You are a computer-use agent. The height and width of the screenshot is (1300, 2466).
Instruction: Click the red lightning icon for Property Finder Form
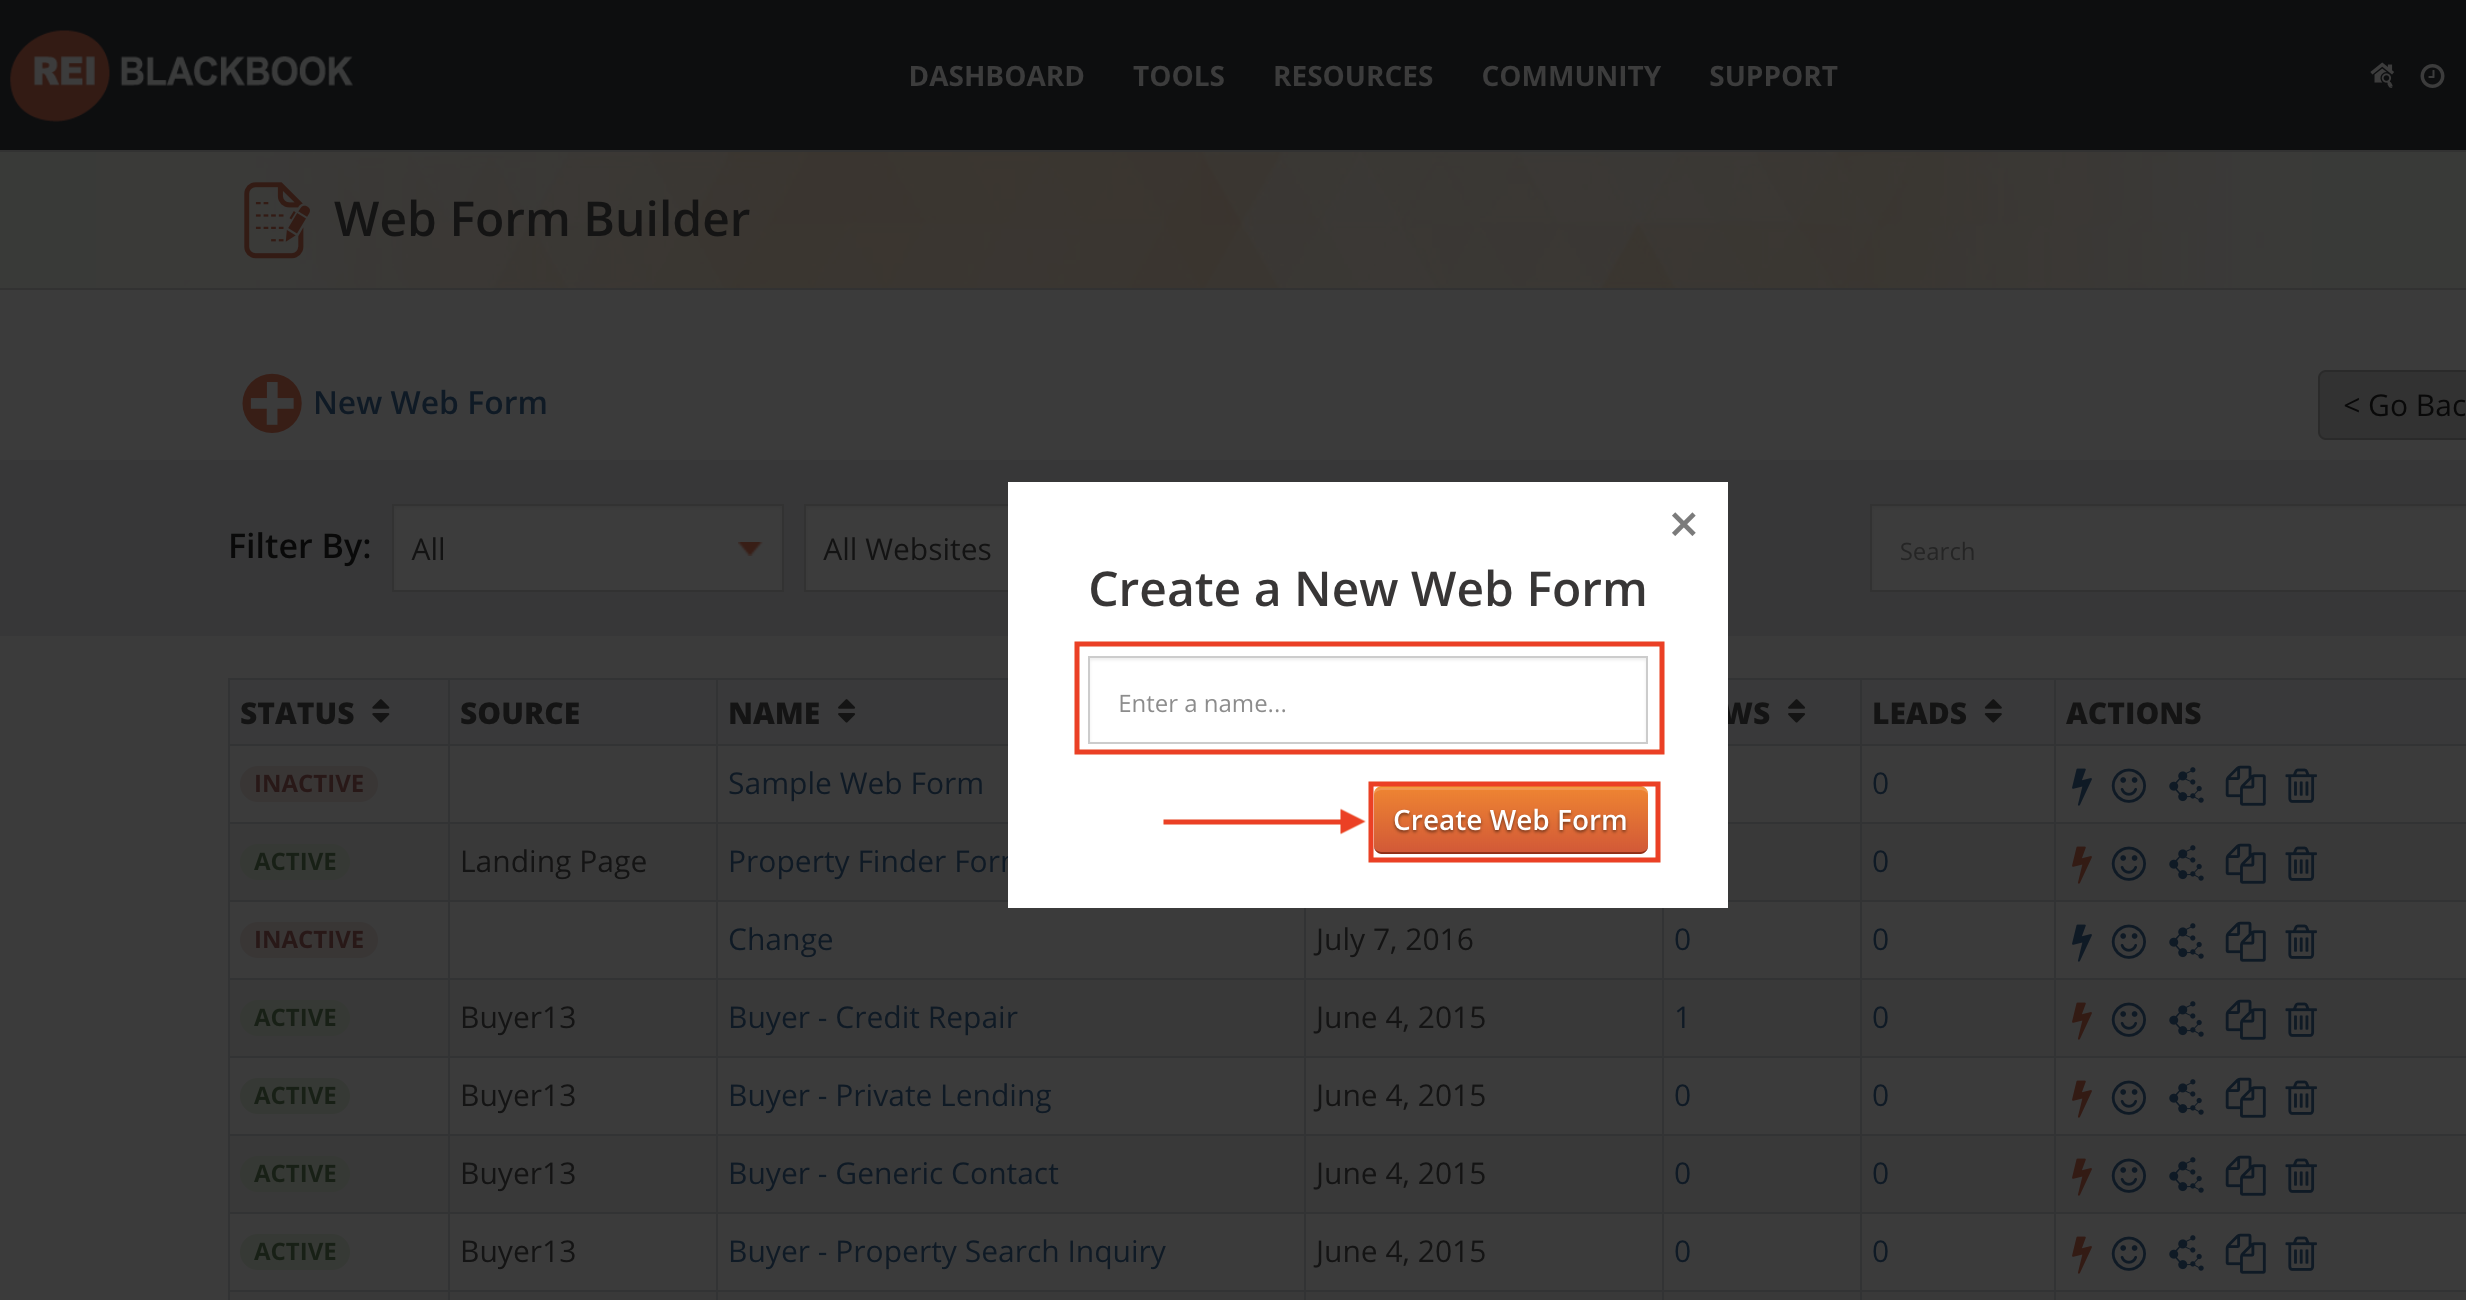[2082, 863]
